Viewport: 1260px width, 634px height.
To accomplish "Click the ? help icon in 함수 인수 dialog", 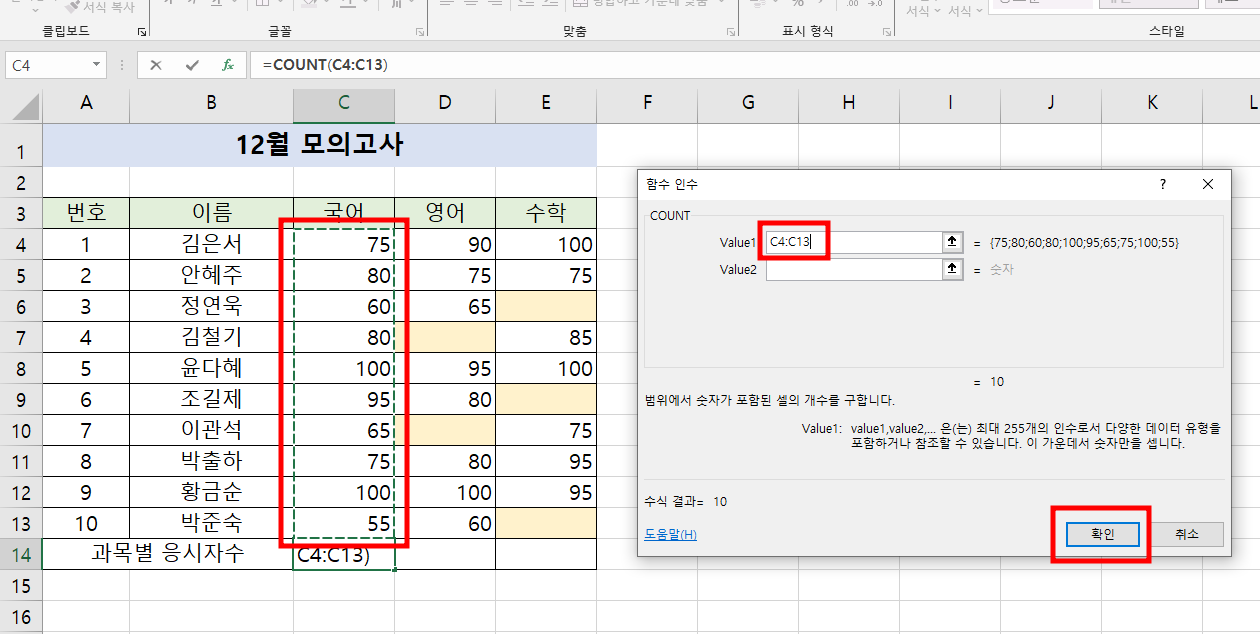I will click(1162, 185).
